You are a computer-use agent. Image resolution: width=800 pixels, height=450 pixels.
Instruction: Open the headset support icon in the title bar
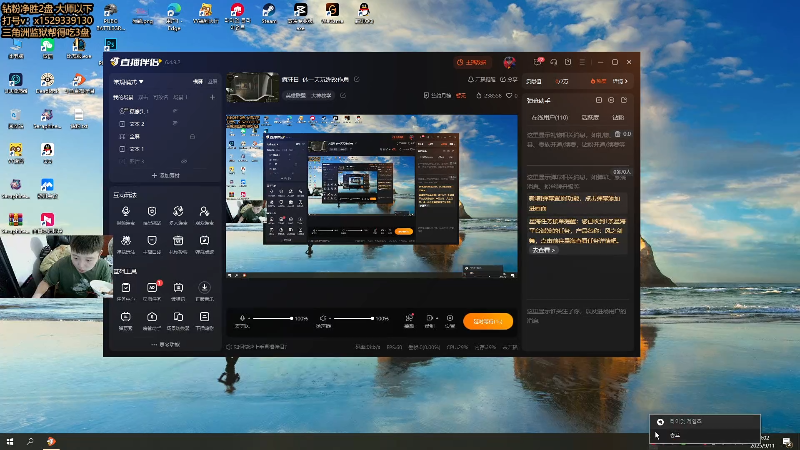554,62
